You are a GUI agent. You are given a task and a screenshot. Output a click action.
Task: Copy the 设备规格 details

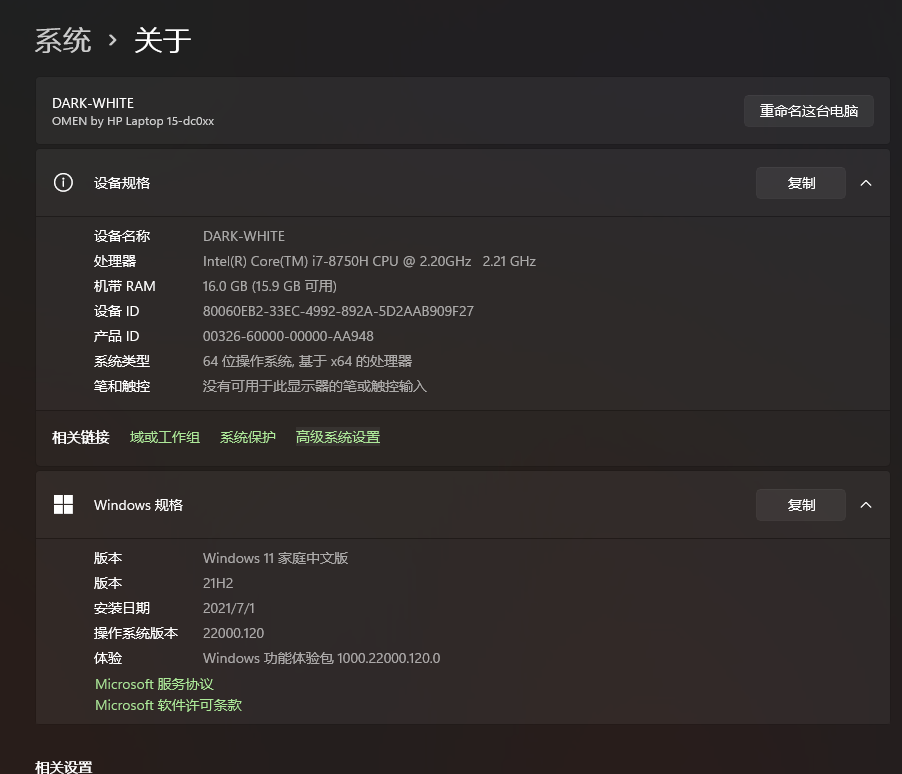pyautogui.click(x=800, y=183)
